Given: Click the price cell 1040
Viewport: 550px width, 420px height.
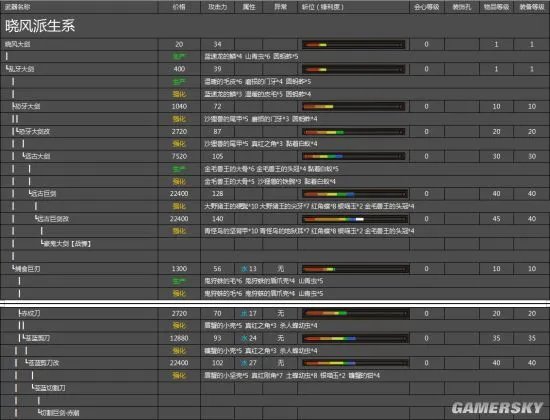Looking at the screenshot, I should (179, 106).
